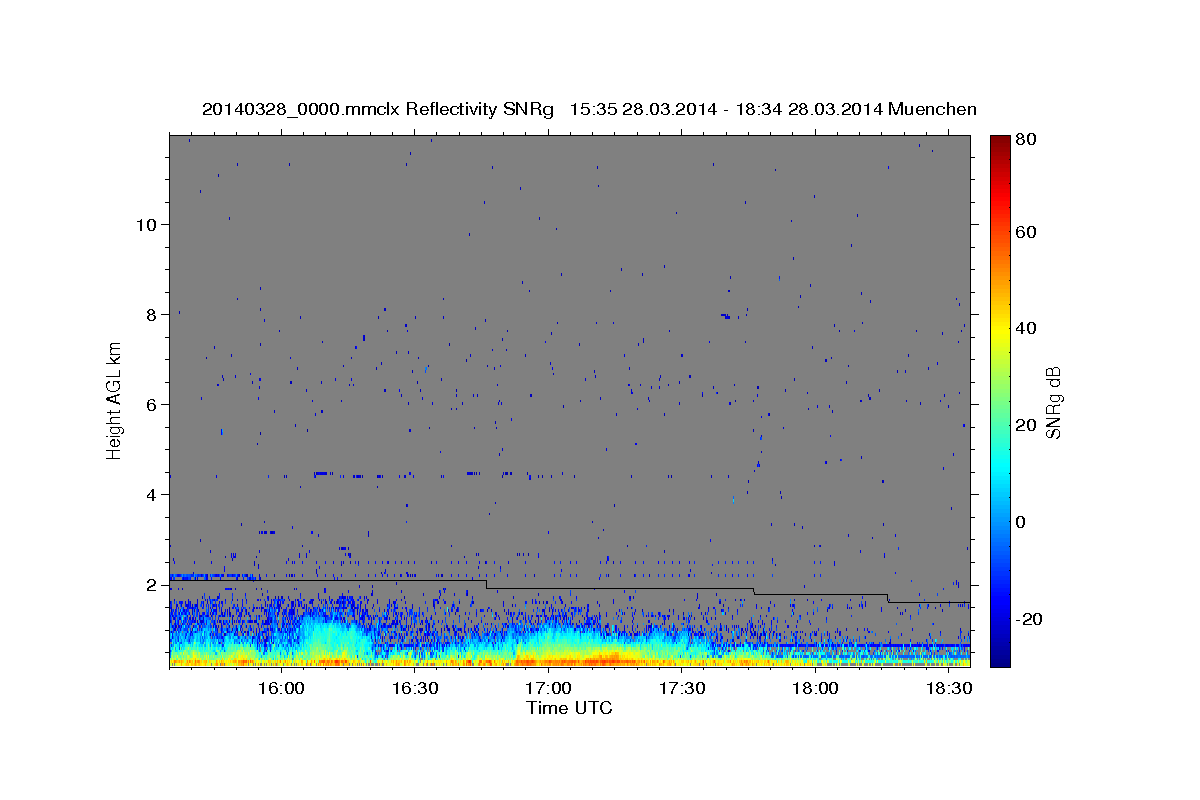Click the 'SNRg dB' colorbar label
The width and height of the screenshot is (1200, 800).
coord(1052,402)
